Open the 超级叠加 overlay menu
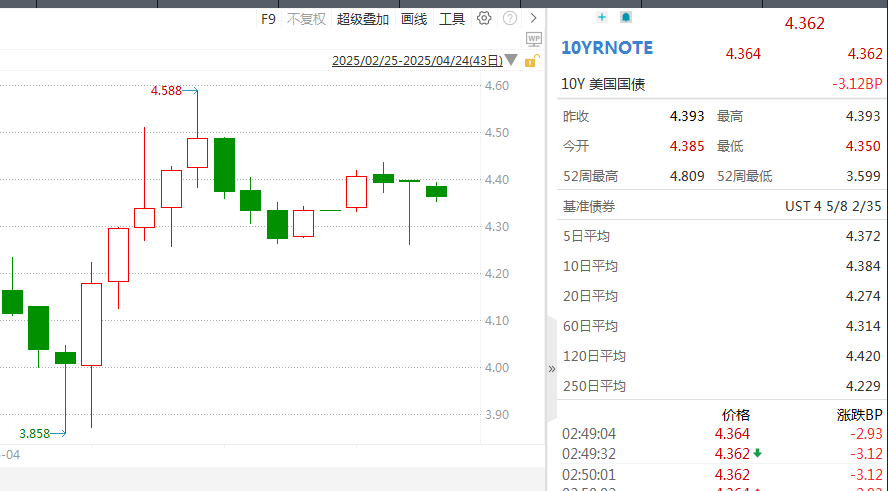 (363, 19)
